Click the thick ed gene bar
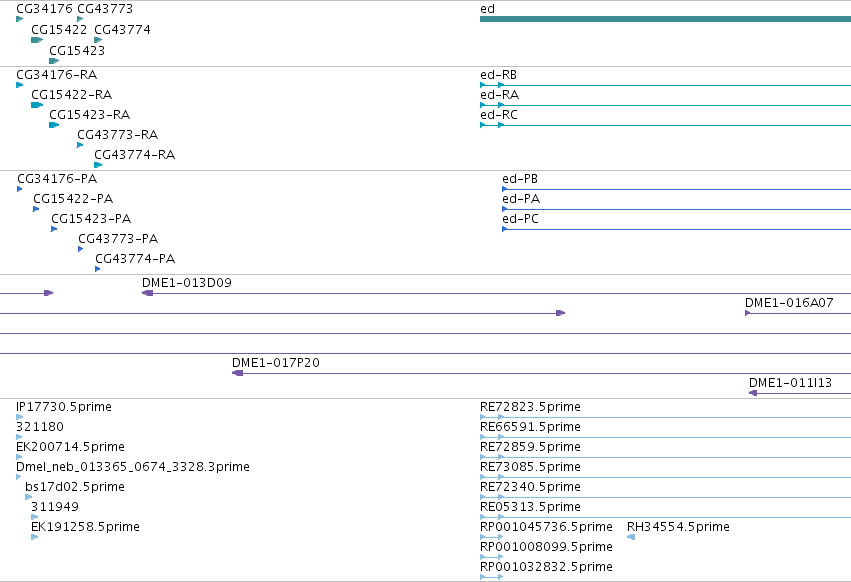Image resolution: width=851 pixels, height=582 pixels. 665,19
